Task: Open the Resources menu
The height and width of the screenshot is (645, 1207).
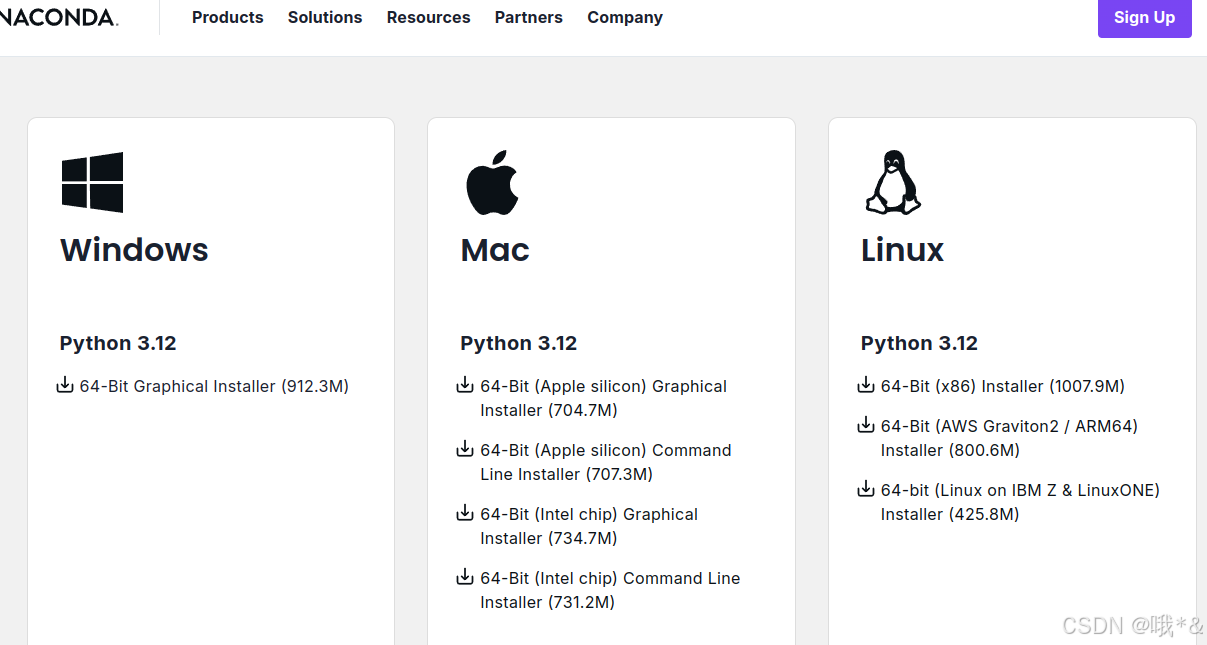Action: (429, 17)
